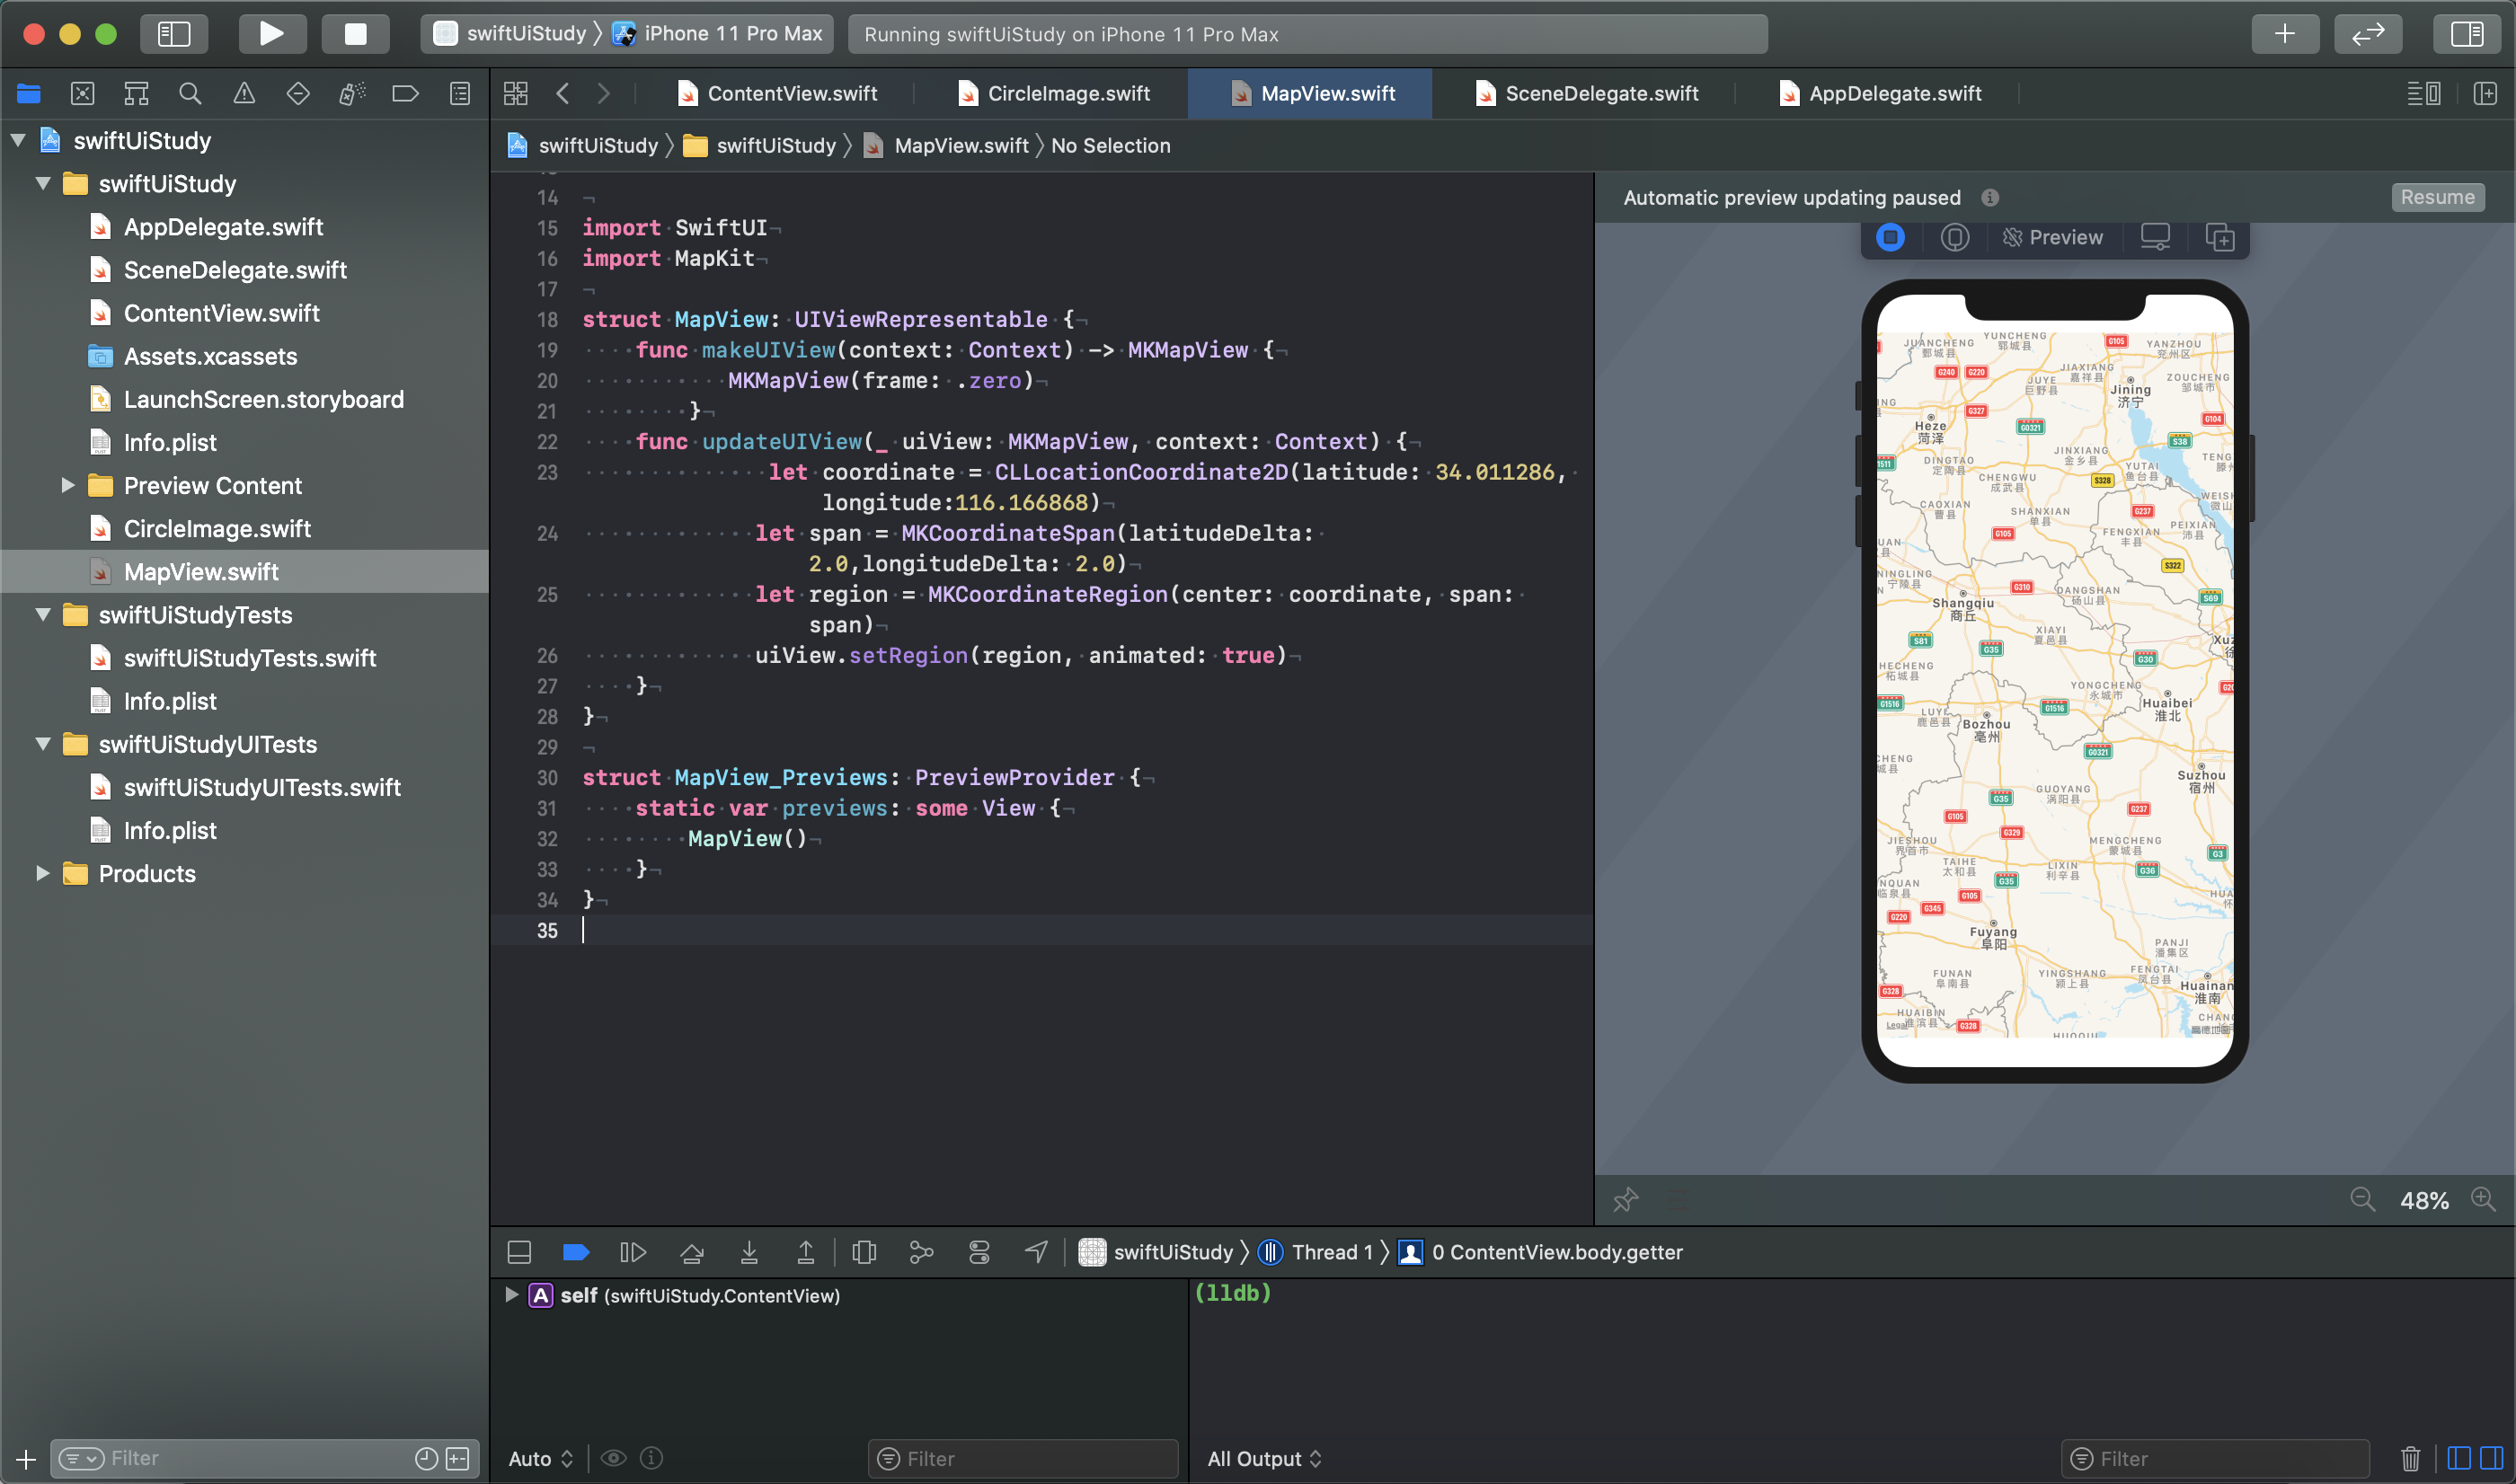Open the Breakpoint navigator
Screen dimensions: 2516x1484
[x=405, y=94]
